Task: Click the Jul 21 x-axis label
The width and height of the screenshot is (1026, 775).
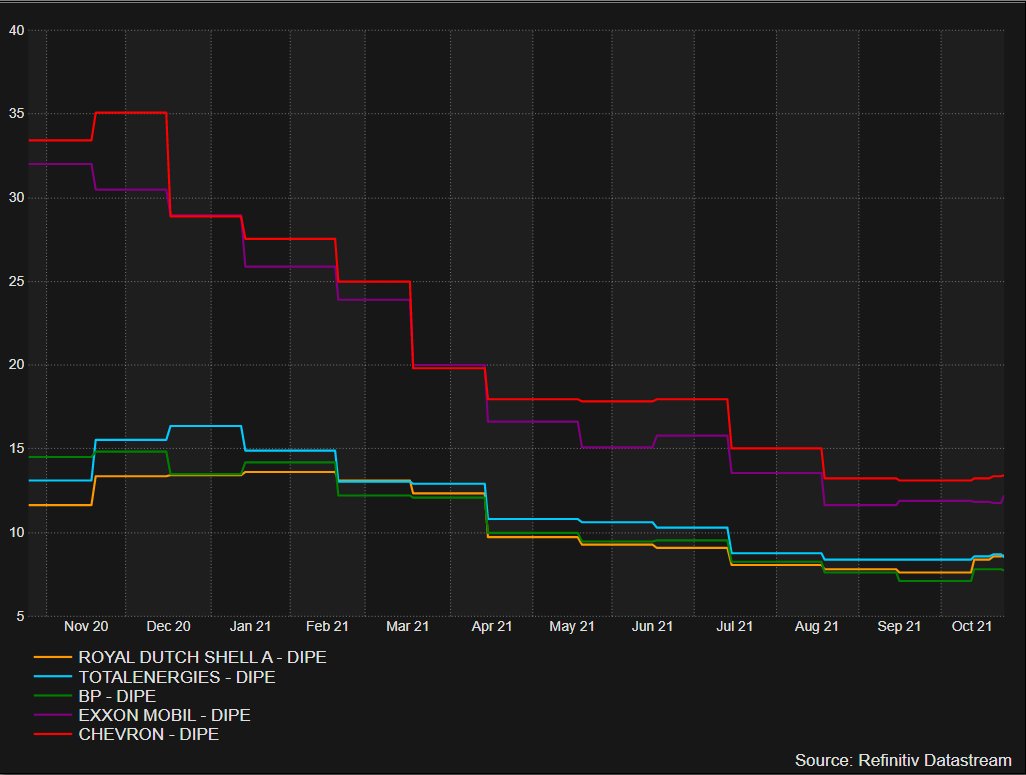Action: (x=734, y=626)
